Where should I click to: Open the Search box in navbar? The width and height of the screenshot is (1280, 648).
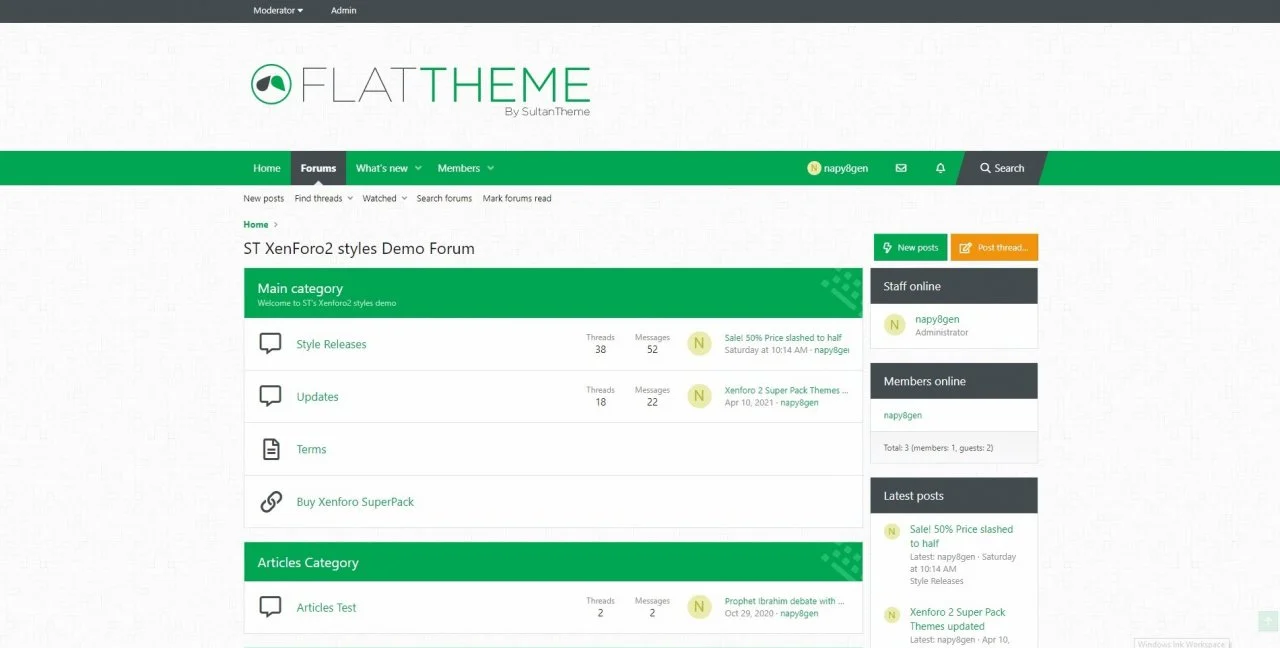pyautogui.click(x=1002, y=168)
